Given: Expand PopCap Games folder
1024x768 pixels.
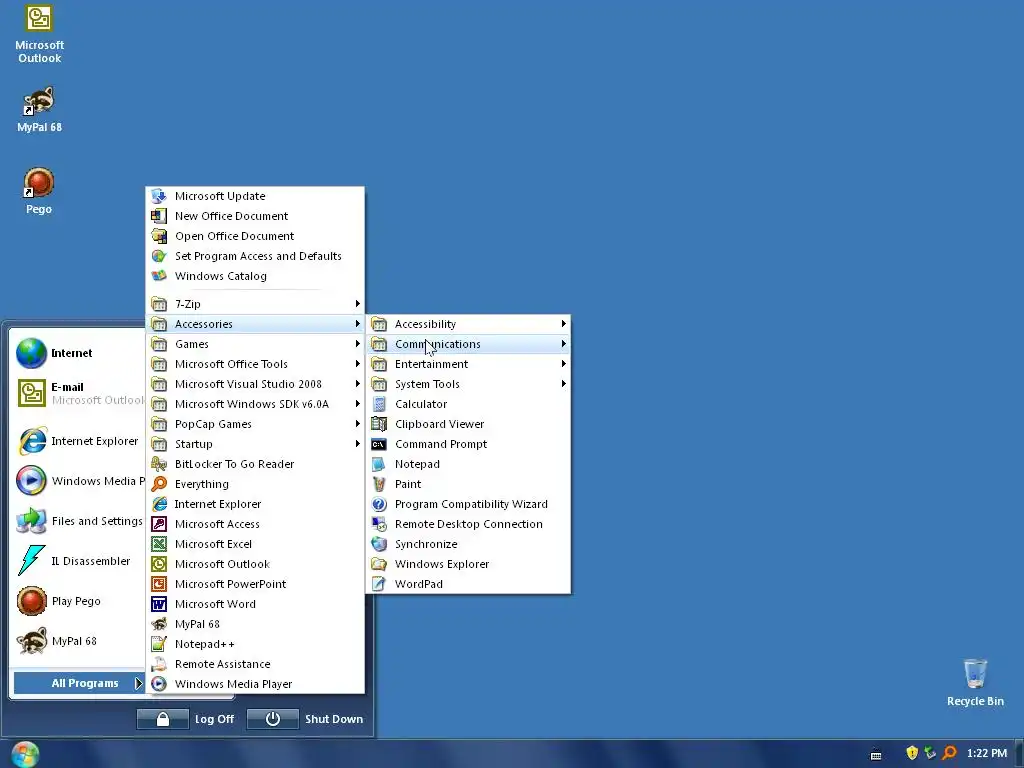Looking at the screenshot, I should click(x=255, y=424).
